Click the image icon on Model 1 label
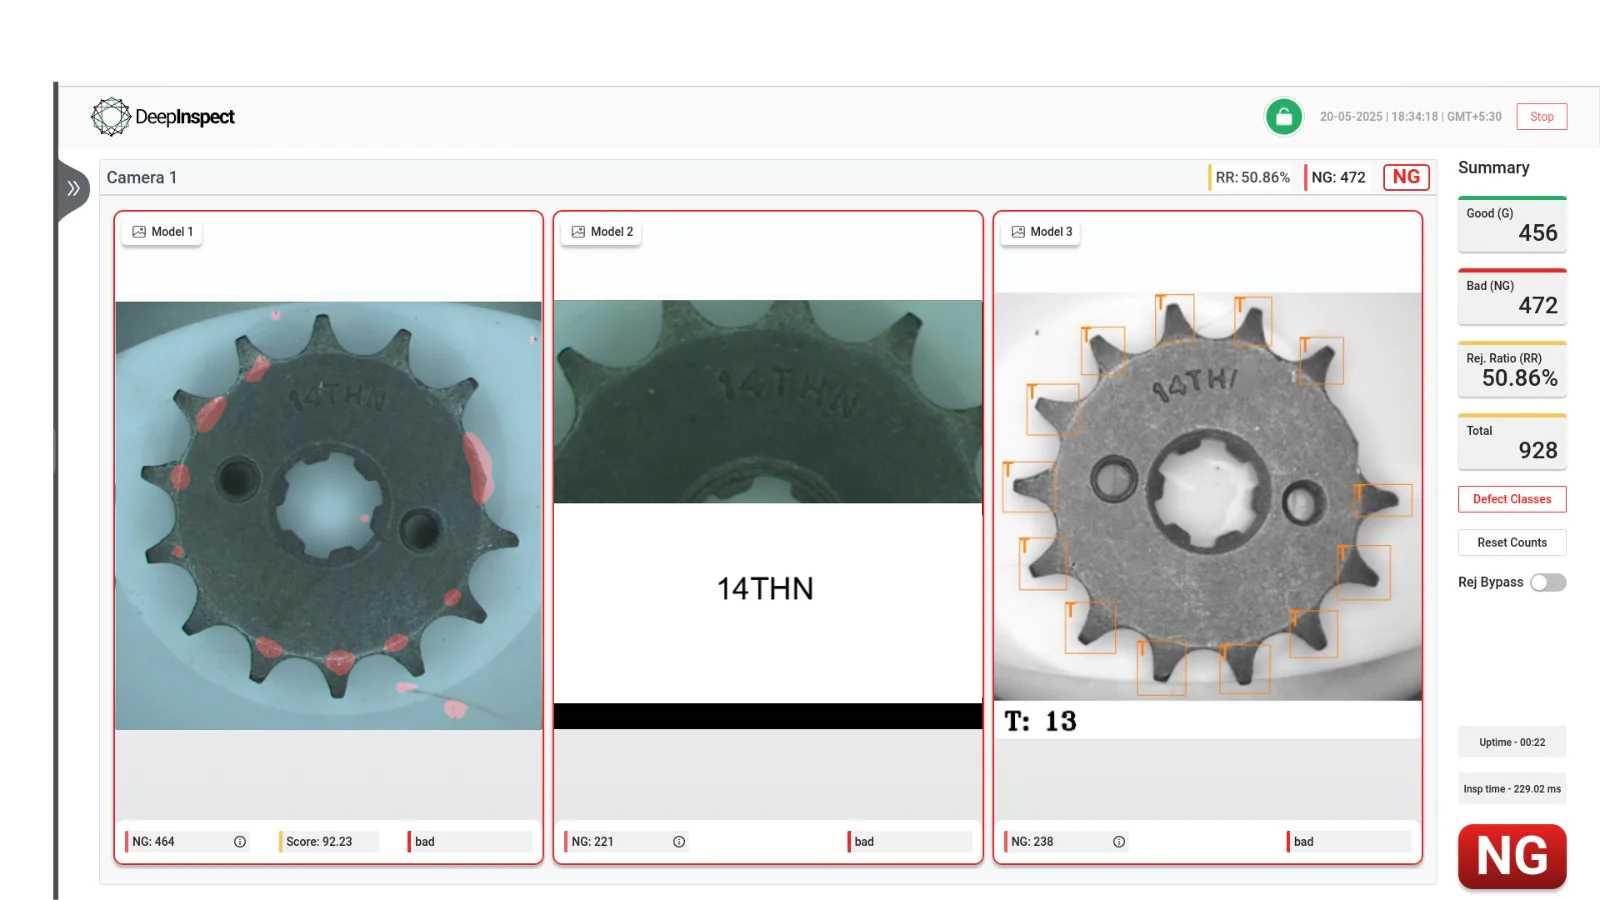The width and height of the screenshot is (1600, 900). (139, 231)
